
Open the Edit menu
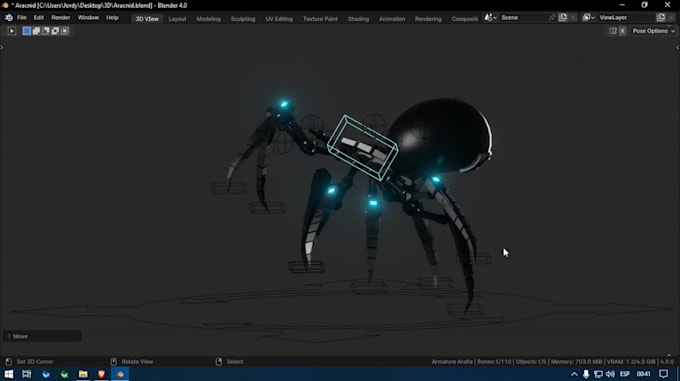pyautogui.click(x=39, y=18)
